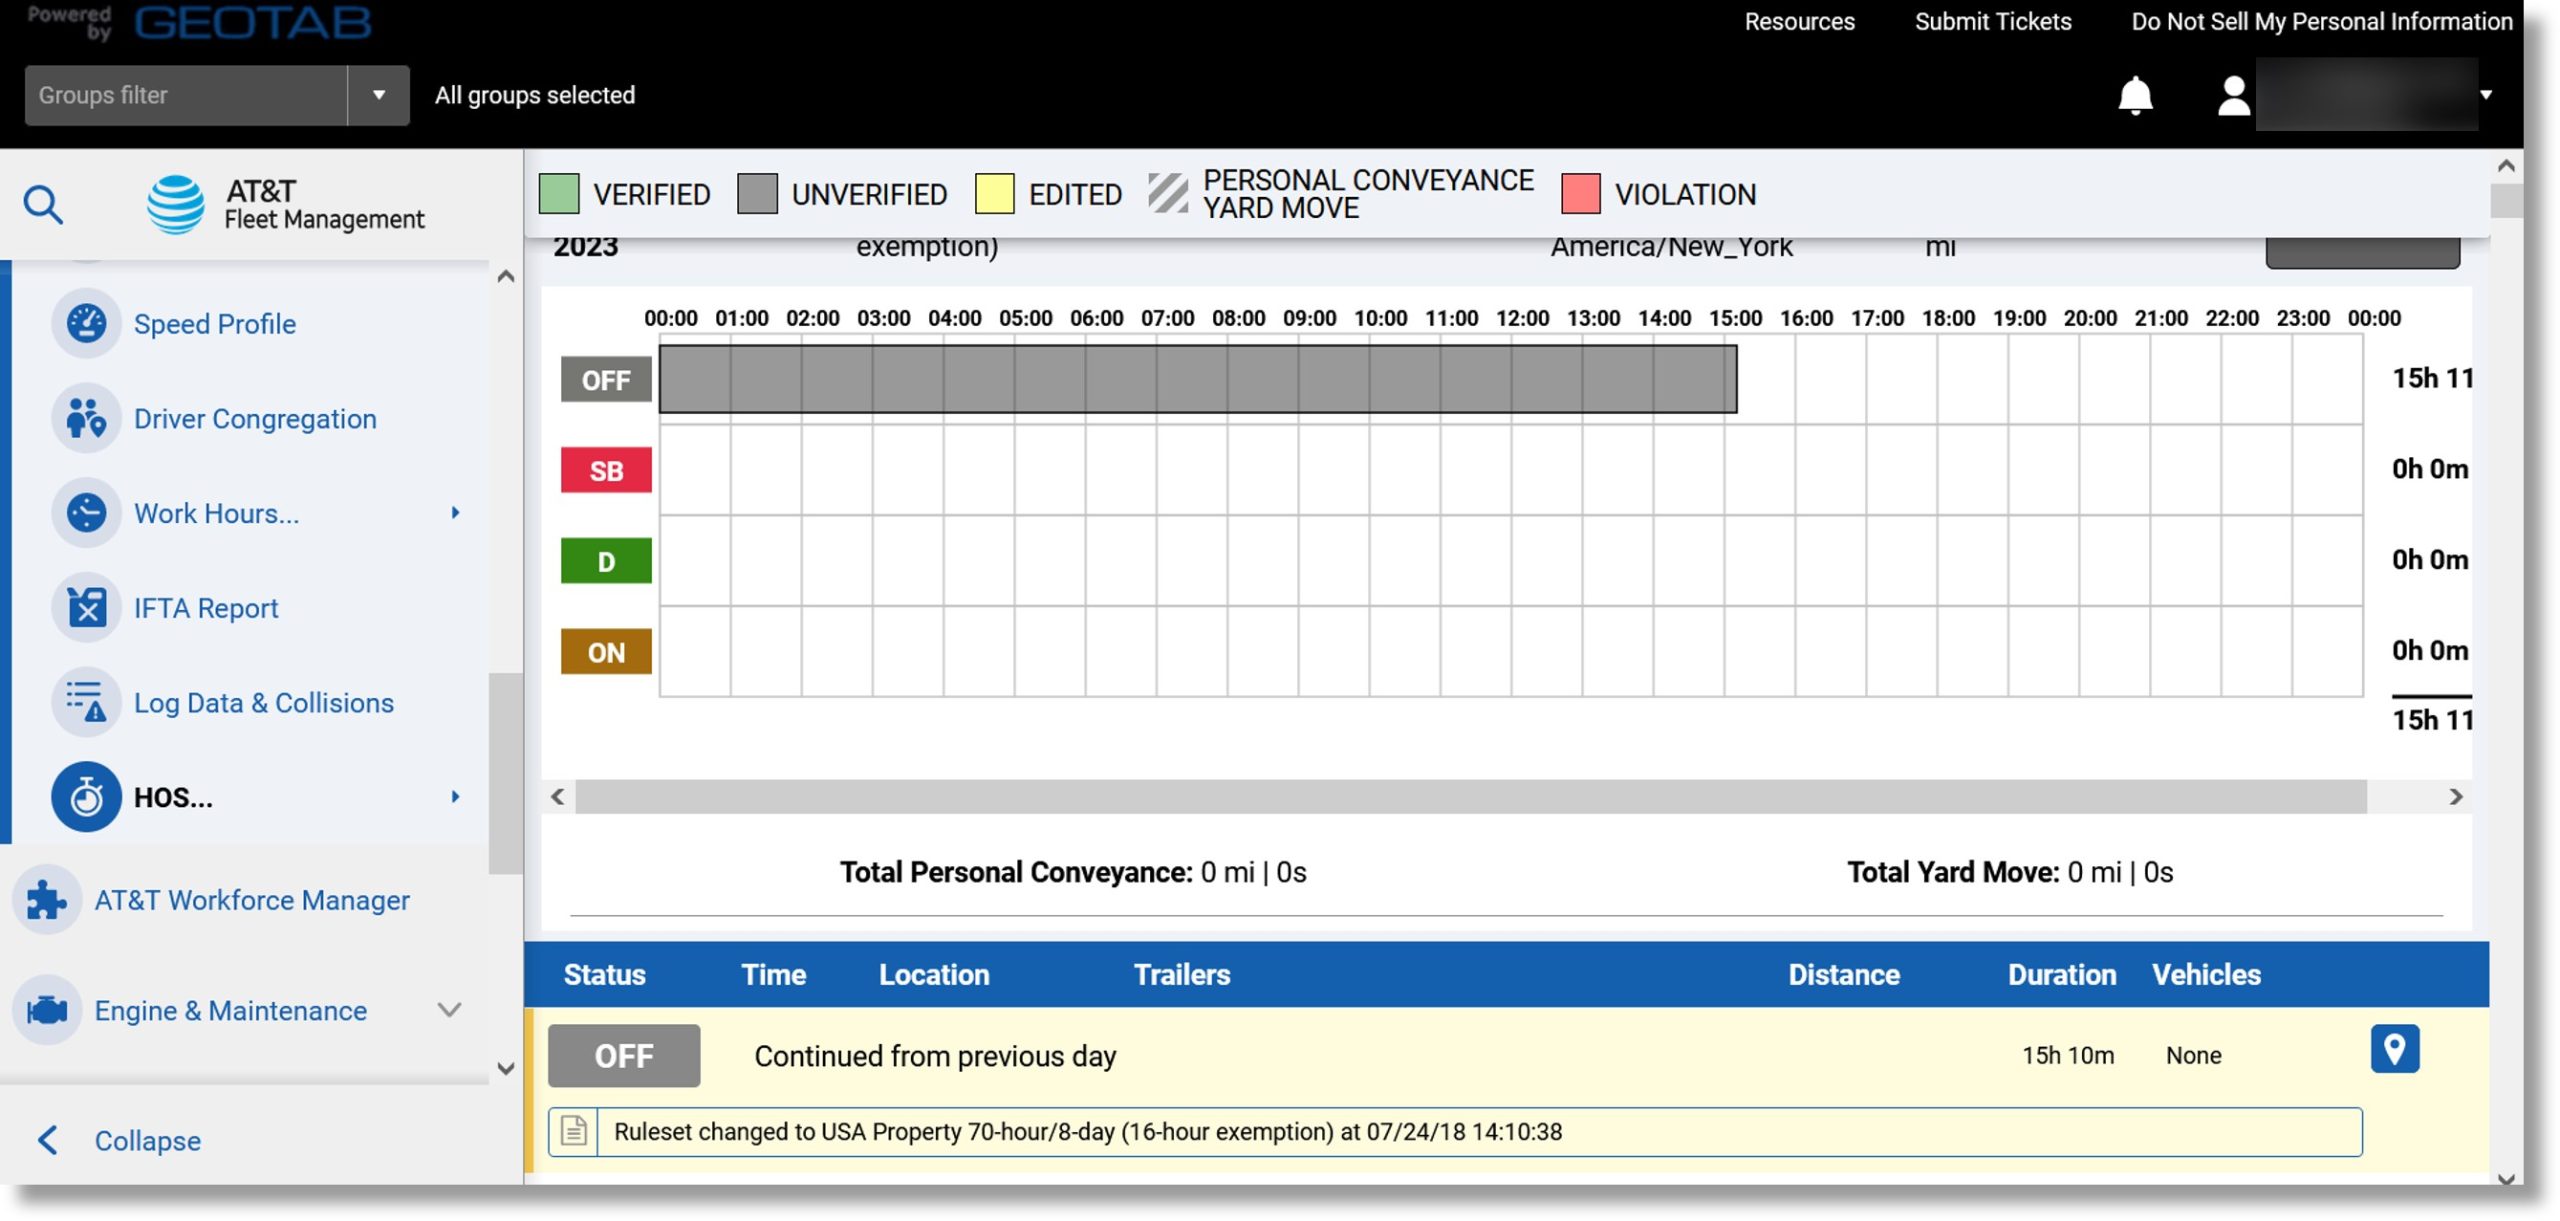Screen dimensions: 2560x1221
Task: Click the Personal Conveyance hatched legend swatch
Action: click(x=1167, y=193)
